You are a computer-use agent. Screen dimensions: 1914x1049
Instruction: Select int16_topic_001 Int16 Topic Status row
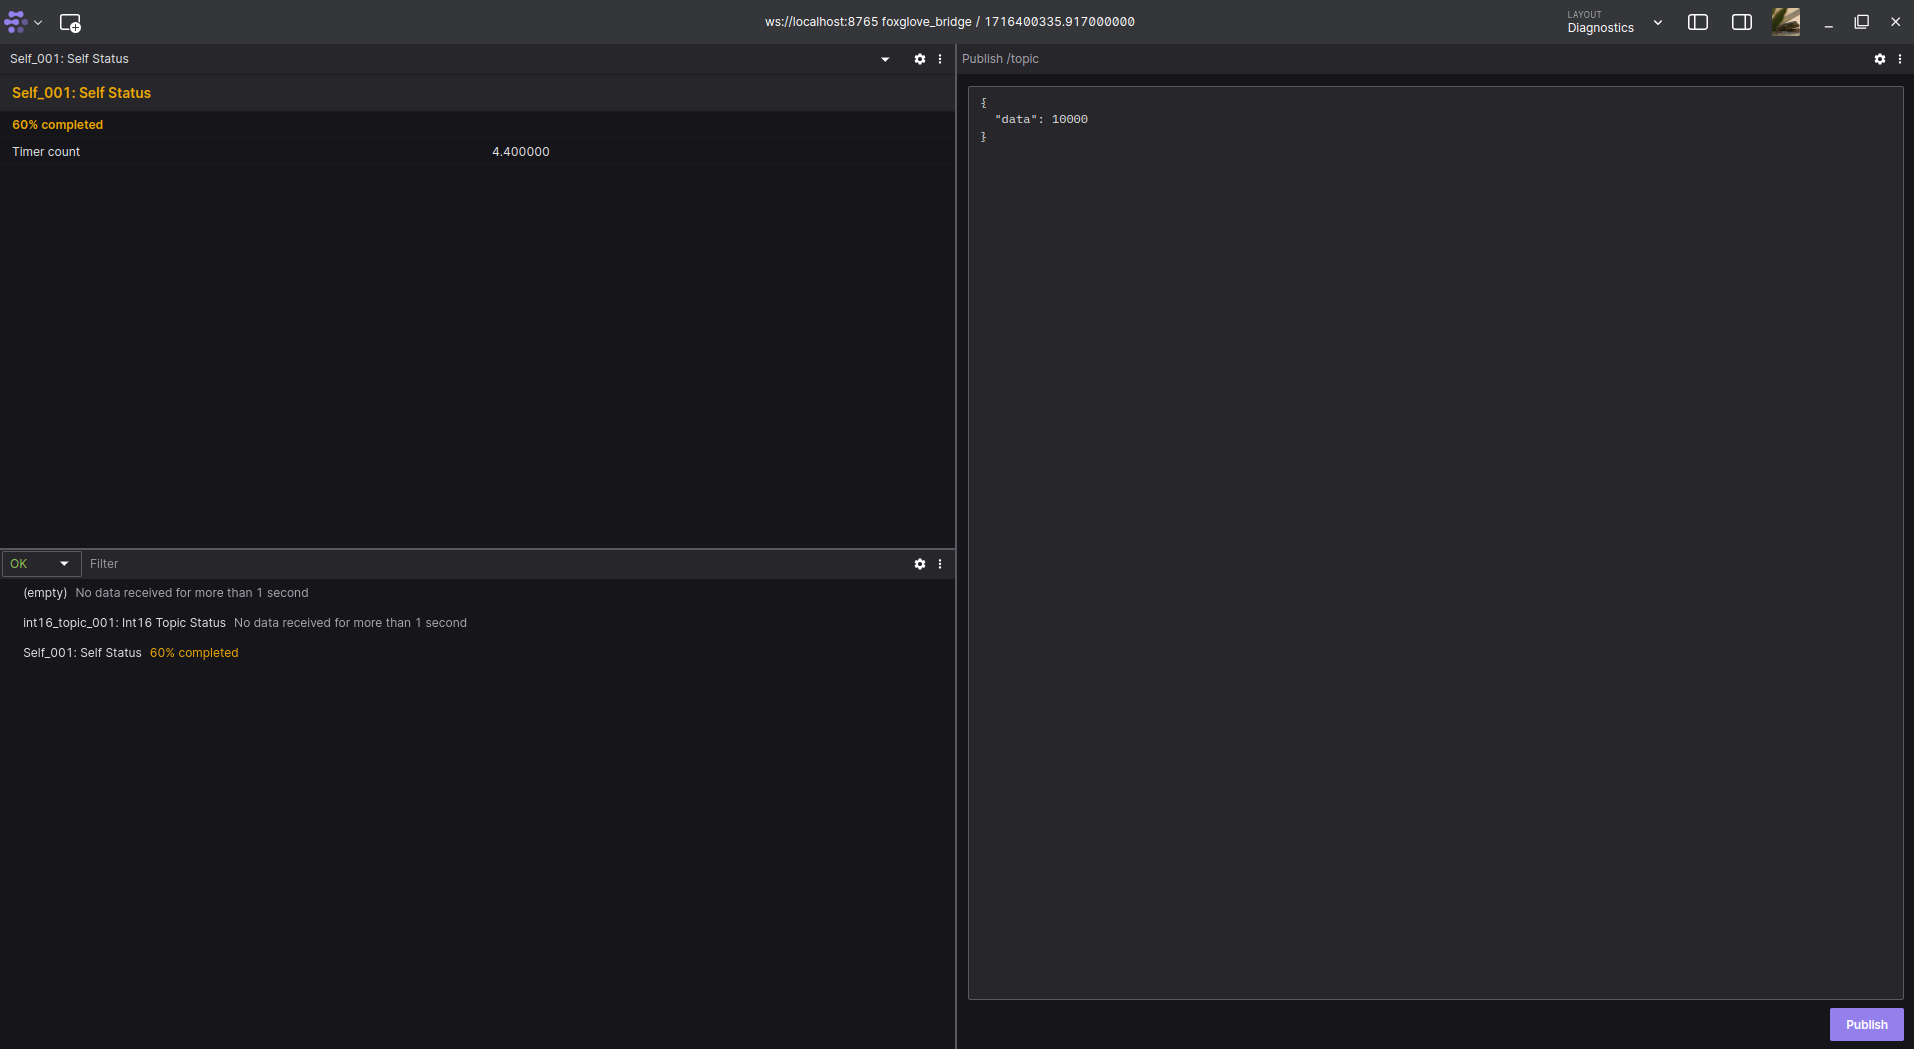coord(124,623)
